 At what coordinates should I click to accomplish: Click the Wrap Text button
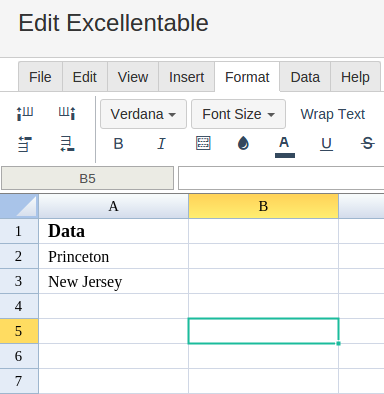(333, 114)
